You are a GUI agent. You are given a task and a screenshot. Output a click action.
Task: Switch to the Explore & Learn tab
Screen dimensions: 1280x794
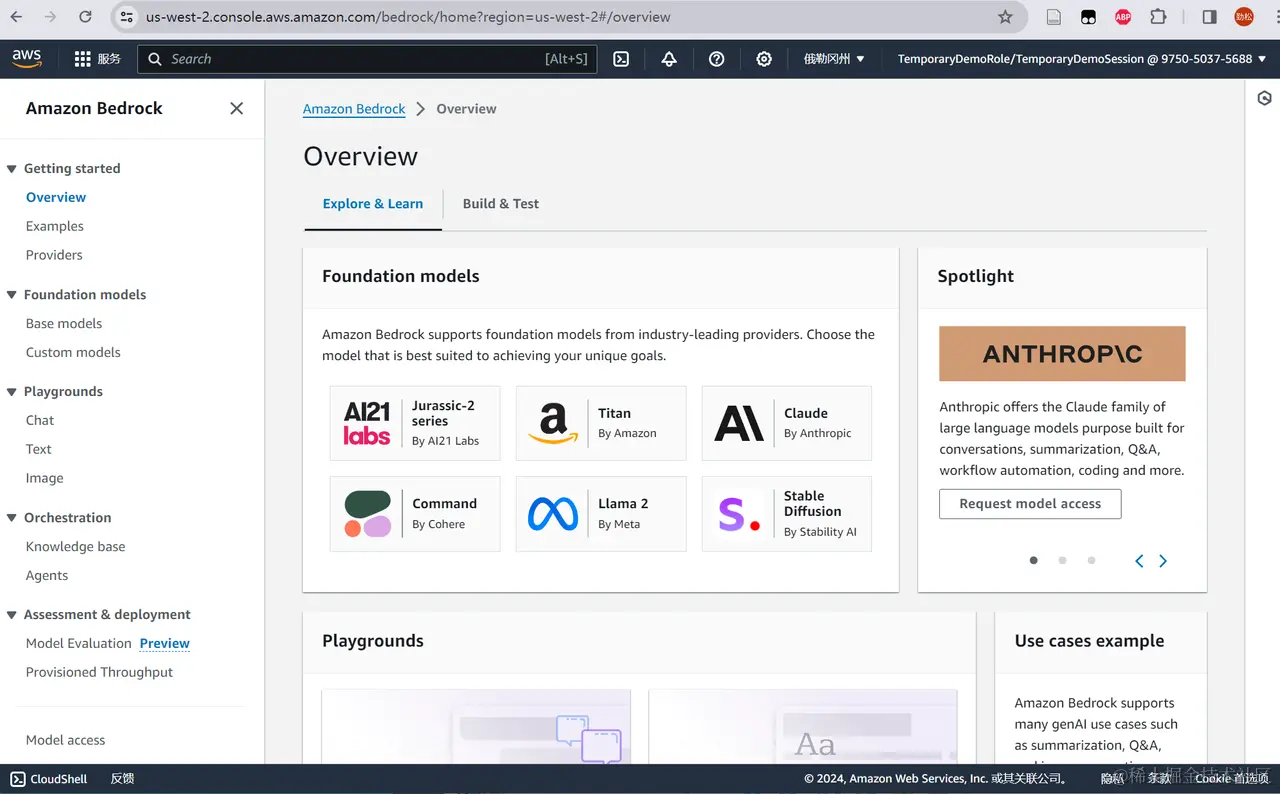coord(373,204)
